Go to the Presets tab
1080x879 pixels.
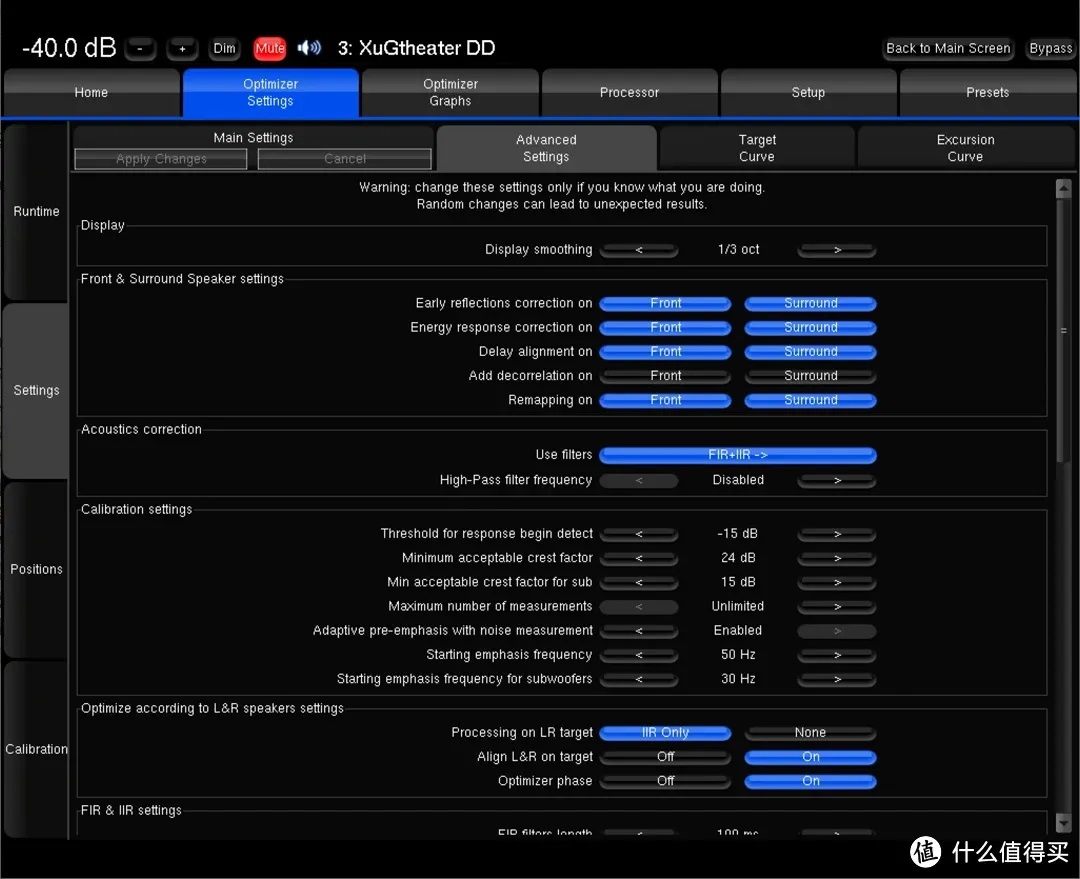point(988,92)
